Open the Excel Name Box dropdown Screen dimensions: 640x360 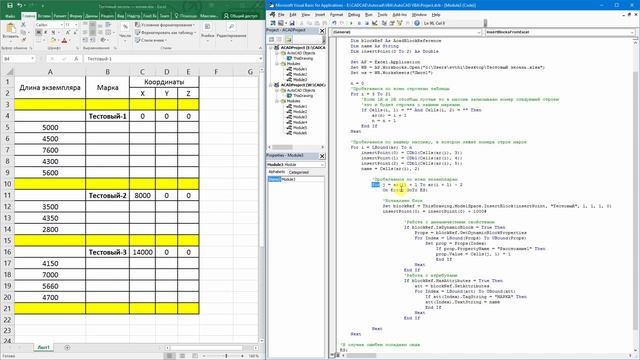(32, 59)
